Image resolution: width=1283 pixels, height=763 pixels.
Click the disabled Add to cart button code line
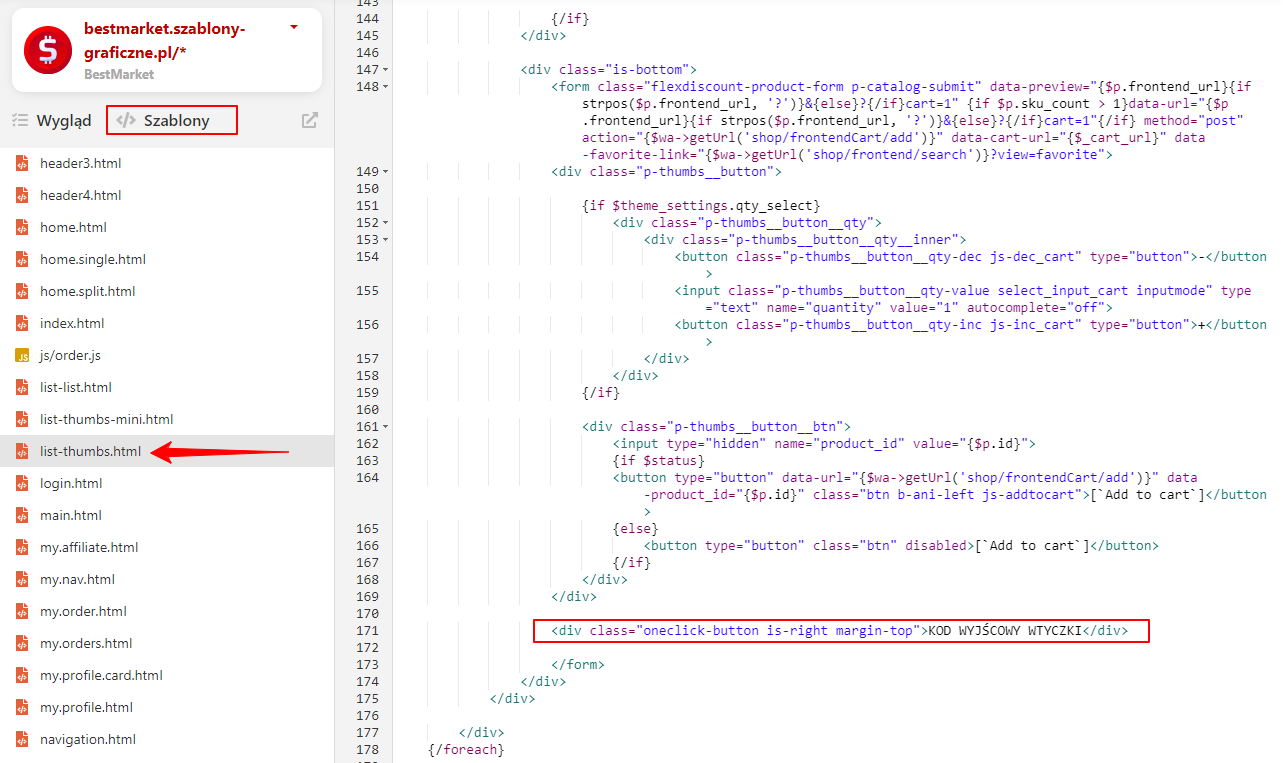pyautogui.click(x=901, y=546)
